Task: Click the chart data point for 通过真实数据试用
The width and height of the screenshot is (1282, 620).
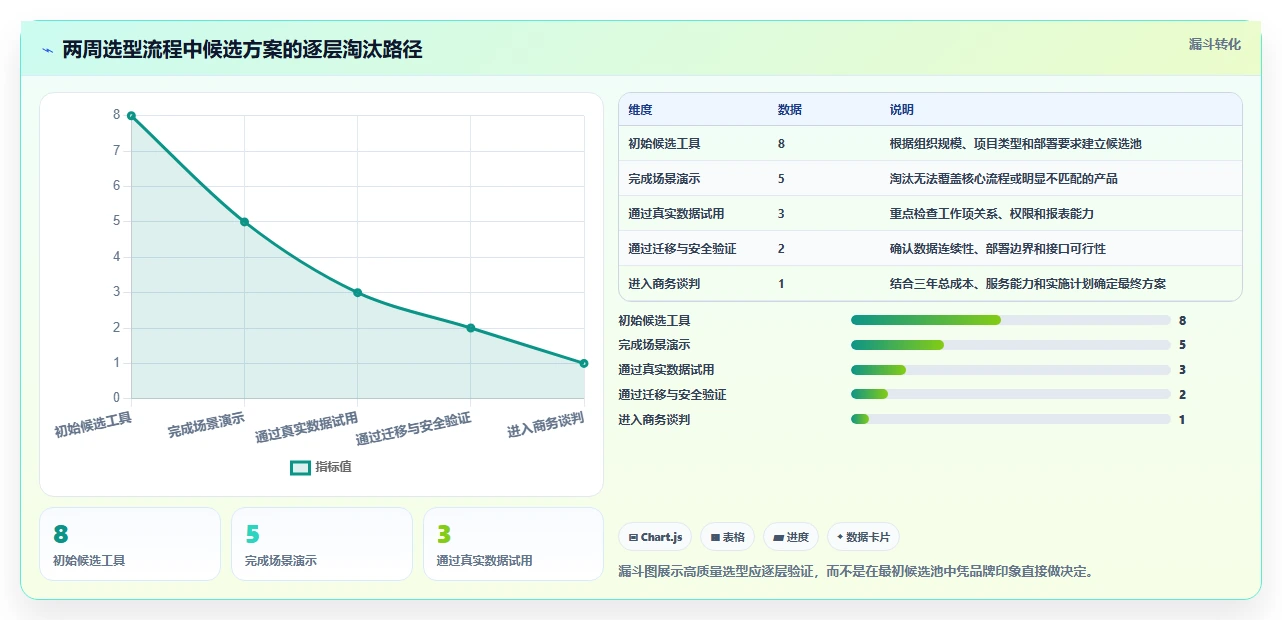Action: [357, 293]
